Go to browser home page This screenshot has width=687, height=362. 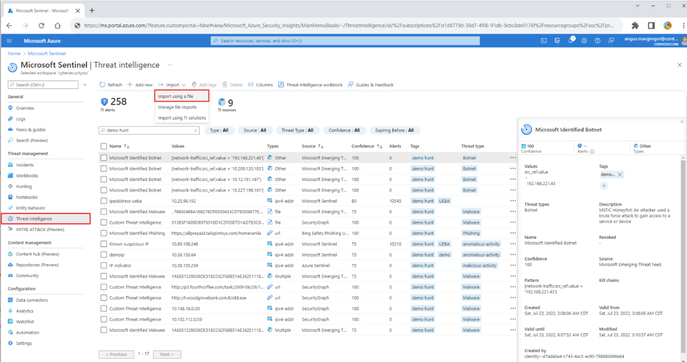(x=57, y=25)
